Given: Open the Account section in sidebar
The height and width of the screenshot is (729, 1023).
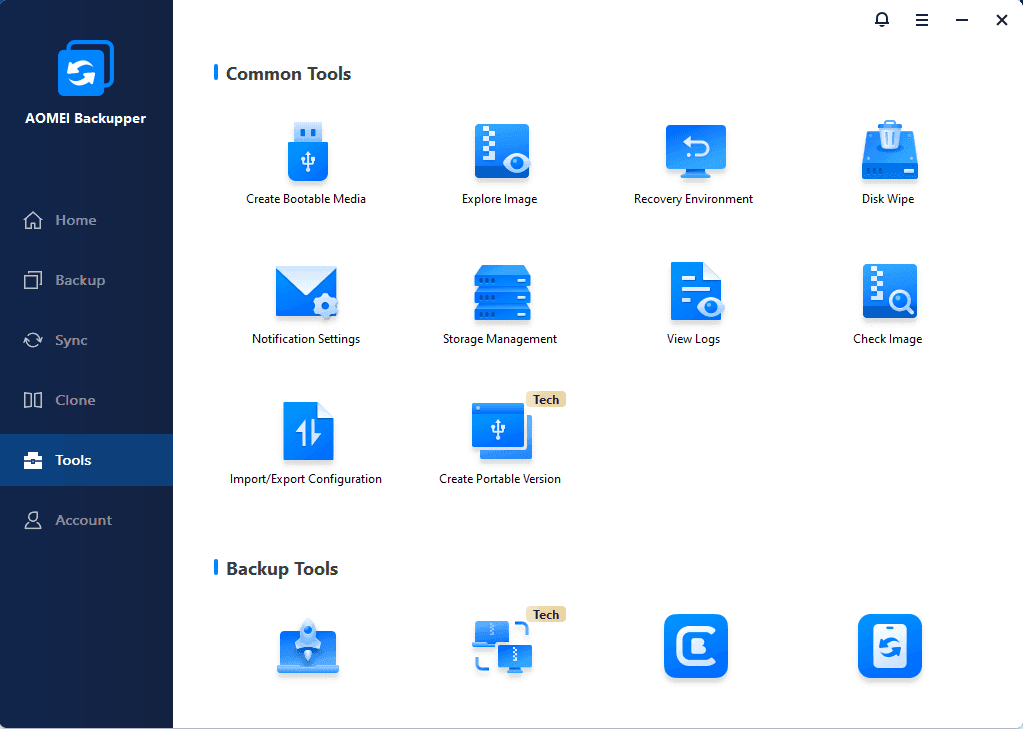Looking at the screenshot, I should [86, 520].
